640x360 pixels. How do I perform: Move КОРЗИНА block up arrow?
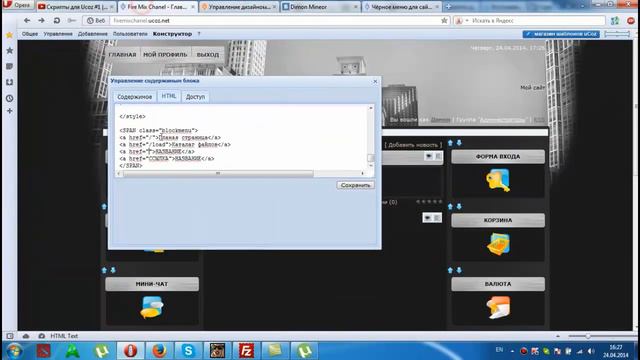point(450,207)
